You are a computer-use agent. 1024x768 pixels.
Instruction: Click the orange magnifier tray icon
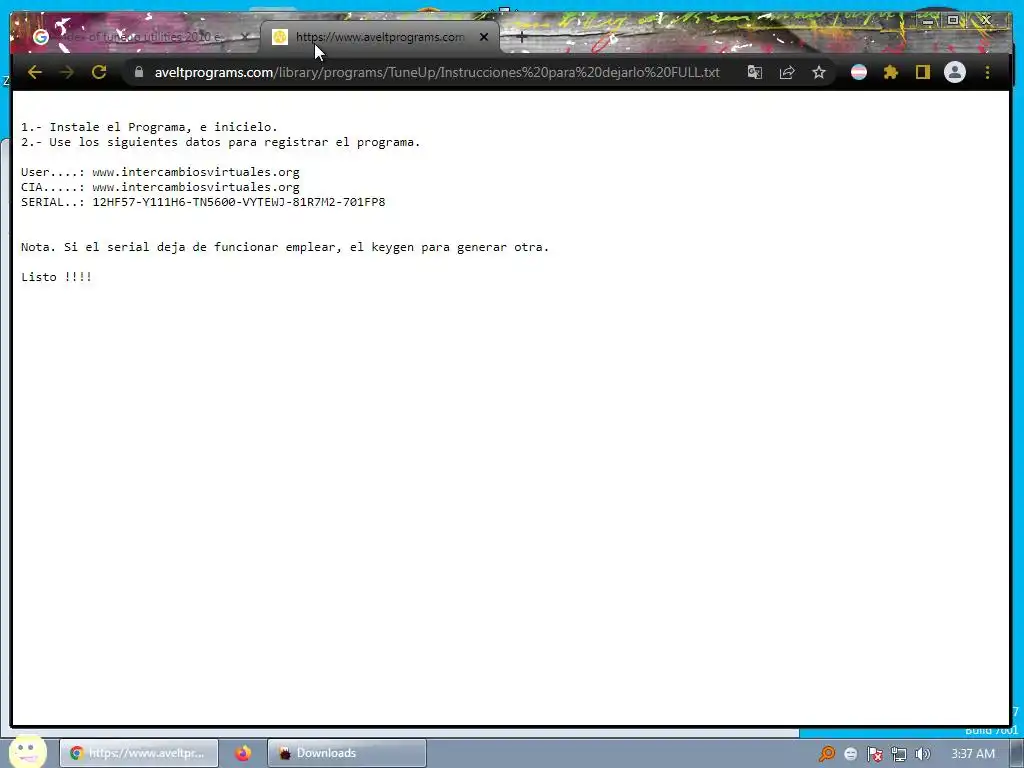click(827, 754)
